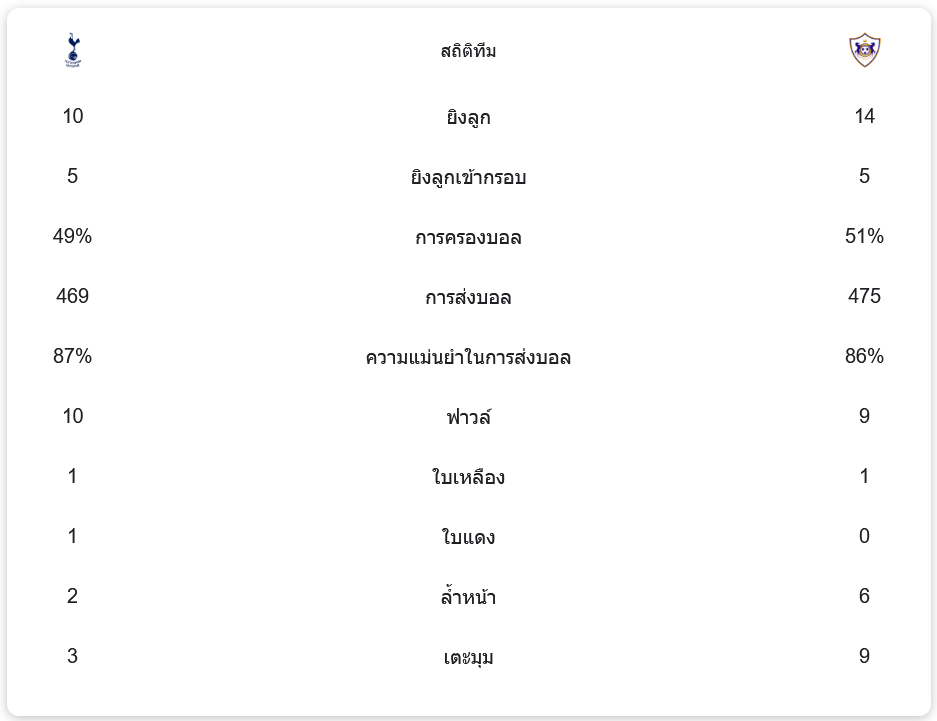937x721 pixels.
Task: Select the 475 passes value
Action: tap(864, 296)
